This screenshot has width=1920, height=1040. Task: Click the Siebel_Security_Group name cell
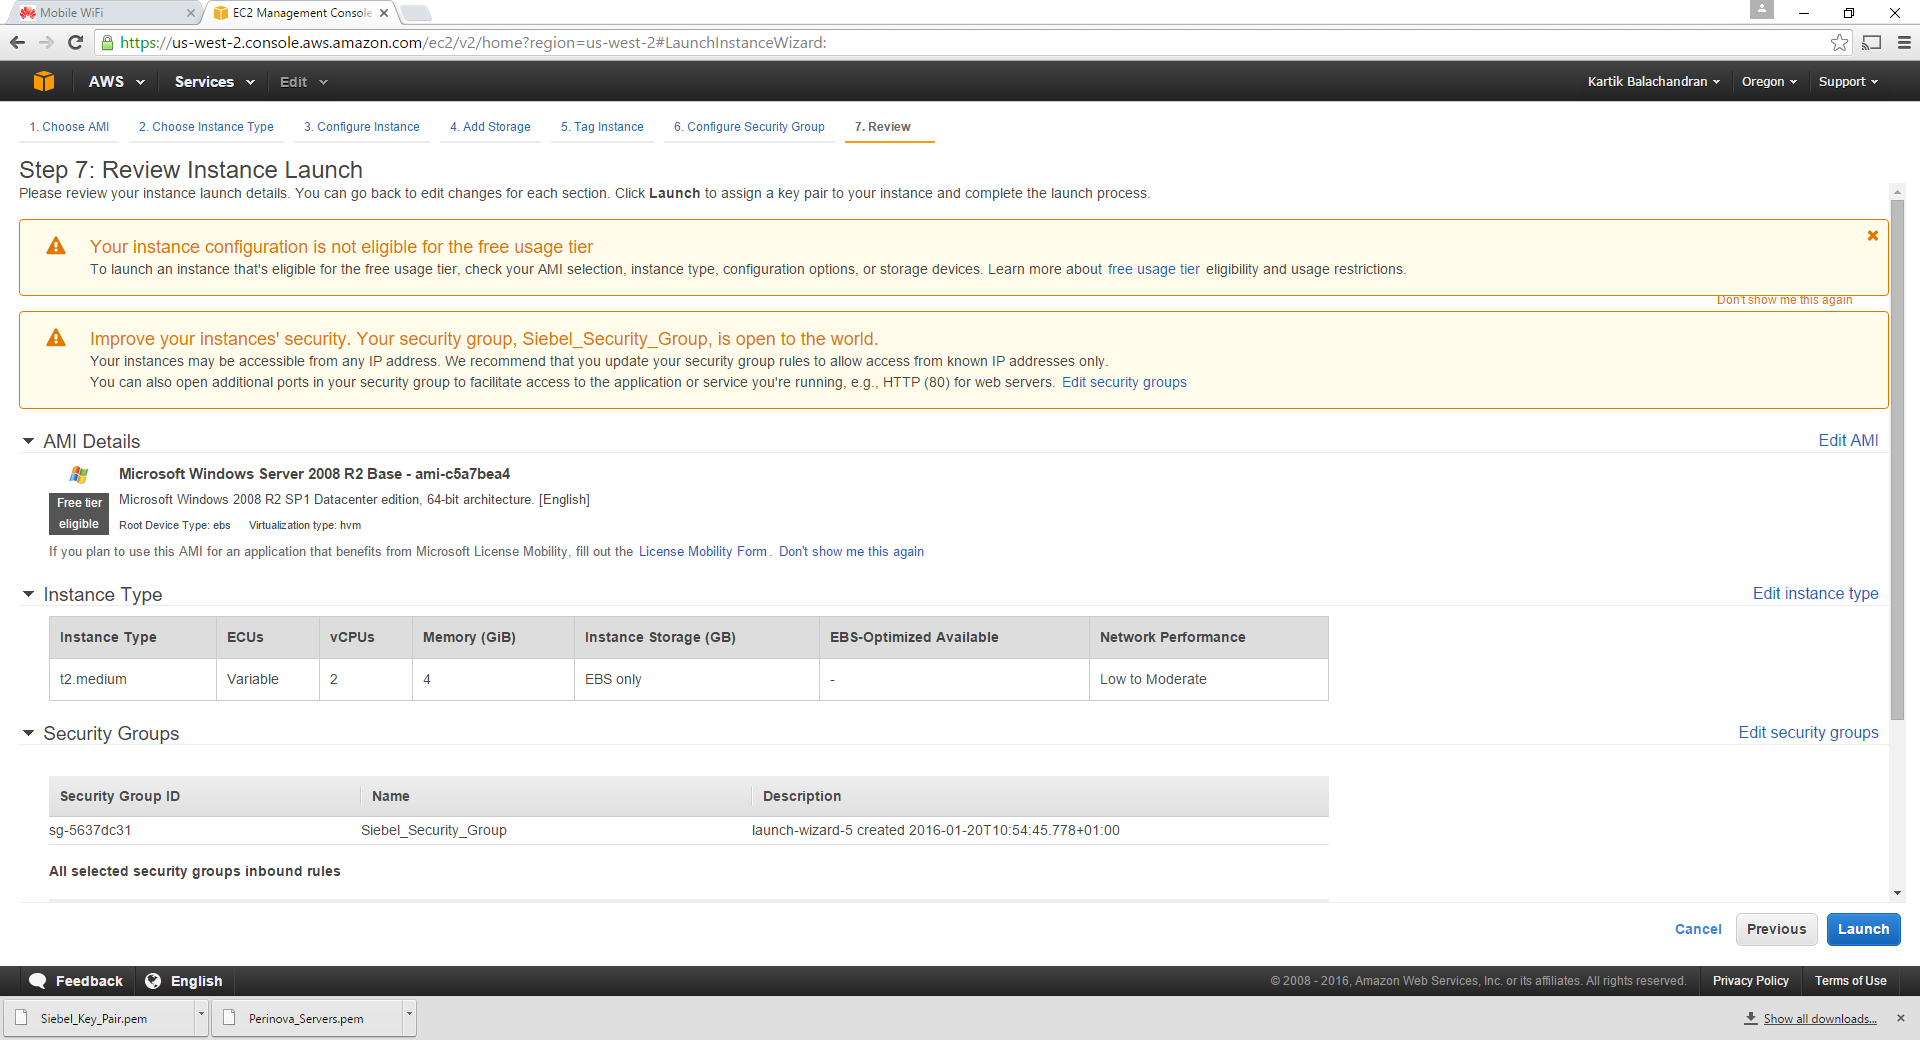pyautogui.click(x=433, y=830)
